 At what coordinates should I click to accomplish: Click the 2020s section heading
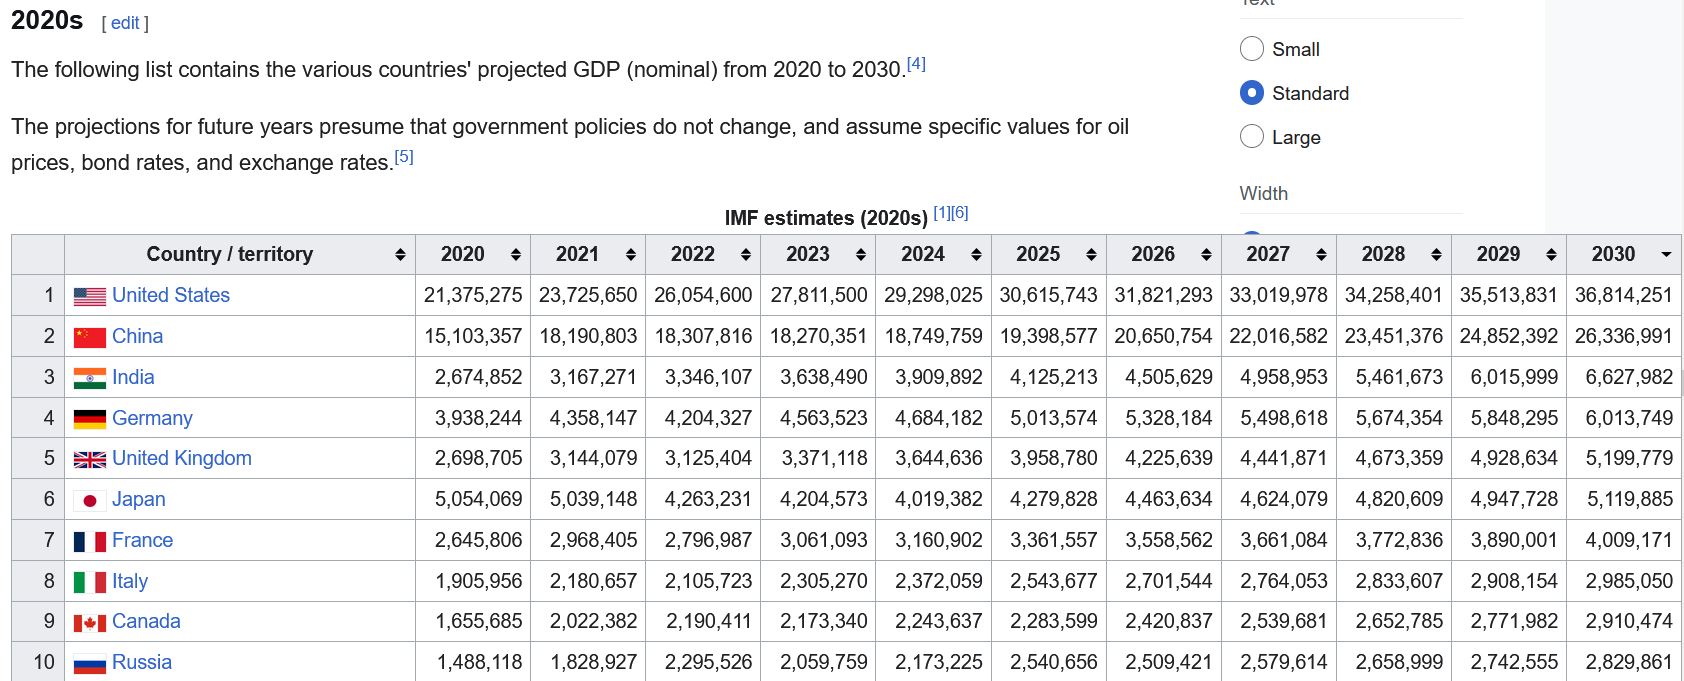(47, 20)
